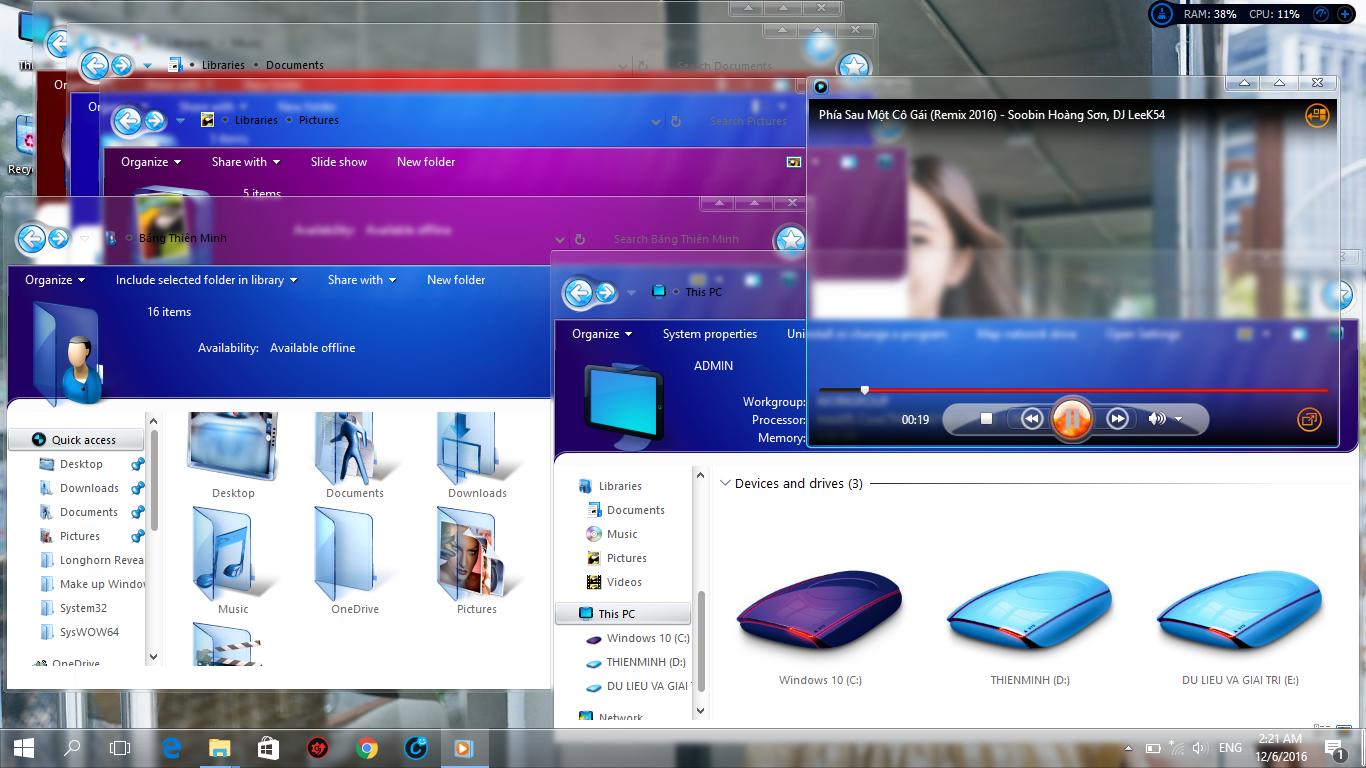The image size is (1366, 768).
Task: Open taskbar Search magnifier
Action: (72, 747)
